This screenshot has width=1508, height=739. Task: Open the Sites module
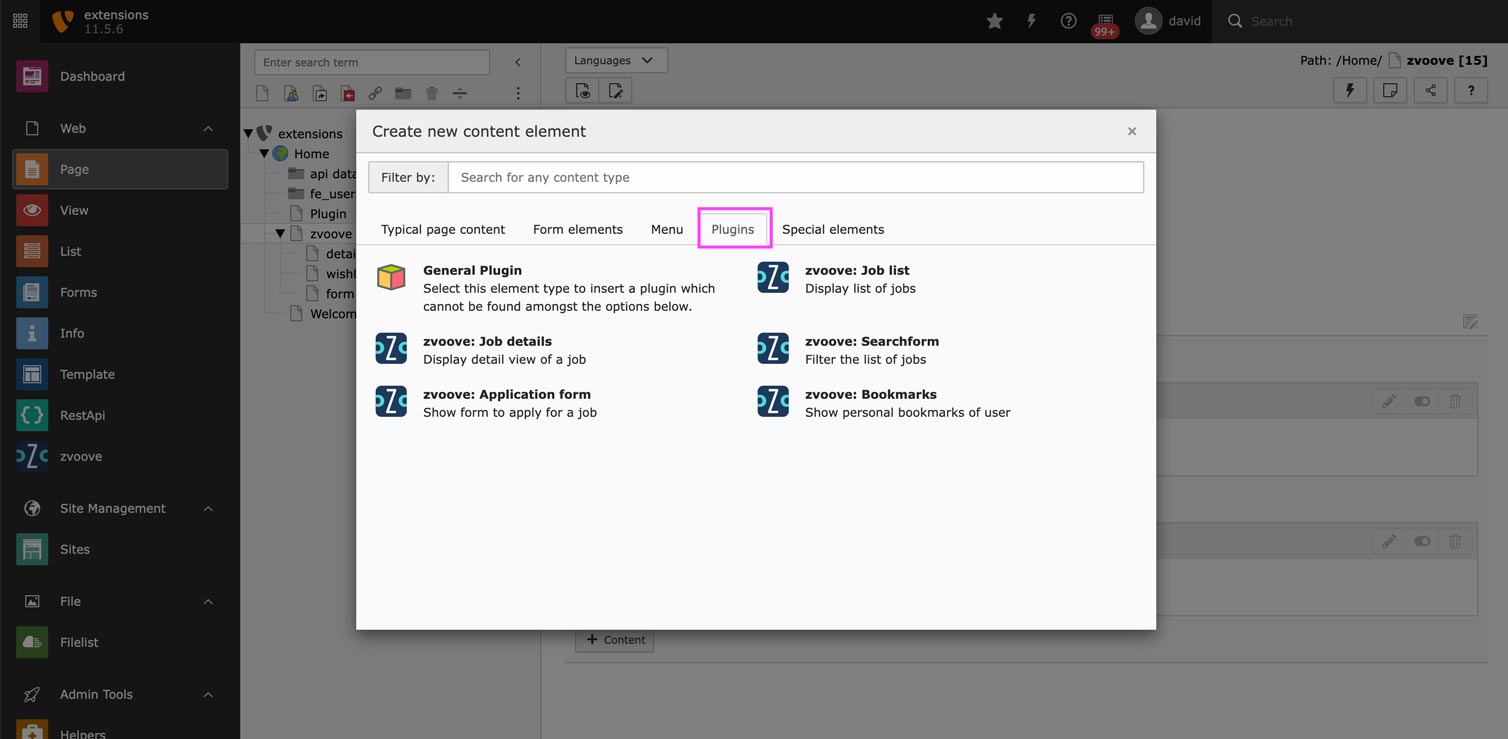pos(120,549)
